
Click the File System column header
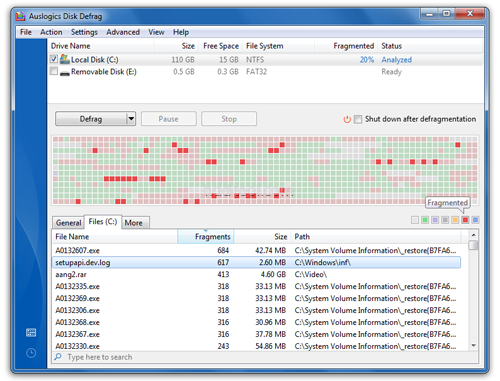pyautogui.click(x=279, y=46)
